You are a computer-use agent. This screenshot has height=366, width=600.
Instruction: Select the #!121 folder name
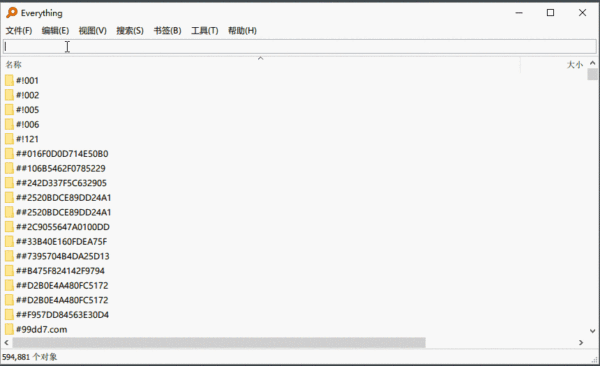coord(27,139)
